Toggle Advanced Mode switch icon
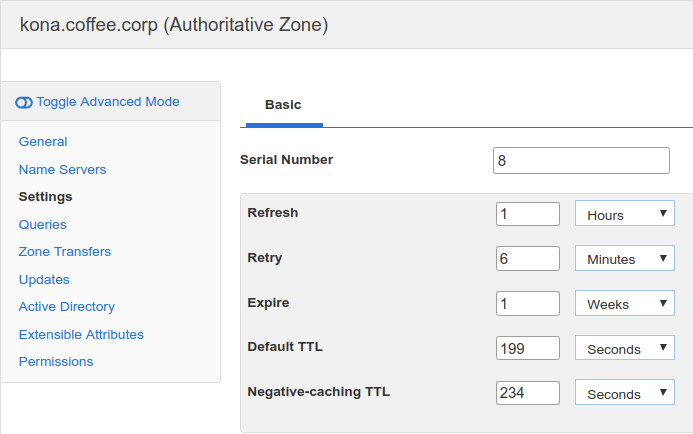Viewport: 693px width, 434px height. pos(24,102)
